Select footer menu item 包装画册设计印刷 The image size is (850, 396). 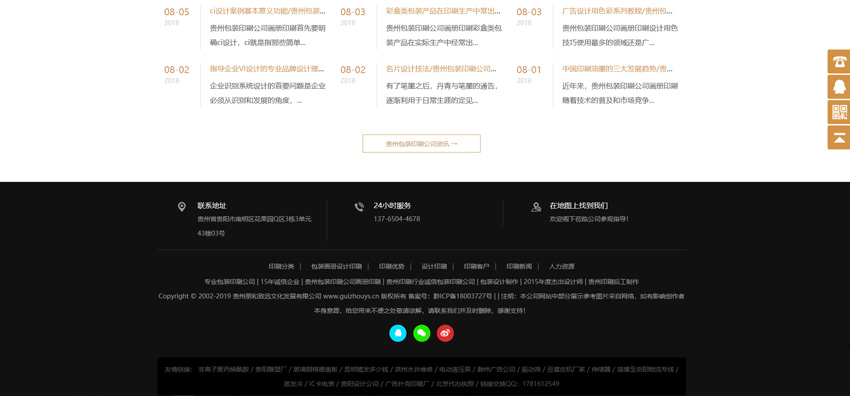pos(336,267)
